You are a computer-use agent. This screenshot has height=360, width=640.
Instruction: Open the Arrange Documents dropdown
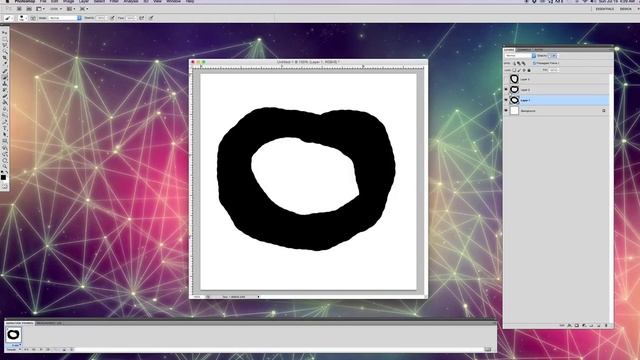point(71,9)
